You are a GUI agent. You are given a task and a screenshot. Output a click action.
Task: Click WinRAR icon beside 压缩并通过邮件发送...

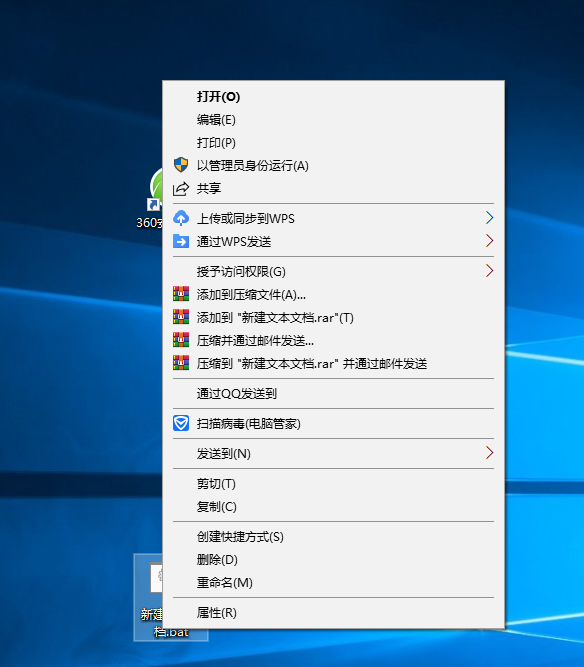pos(181,340)
